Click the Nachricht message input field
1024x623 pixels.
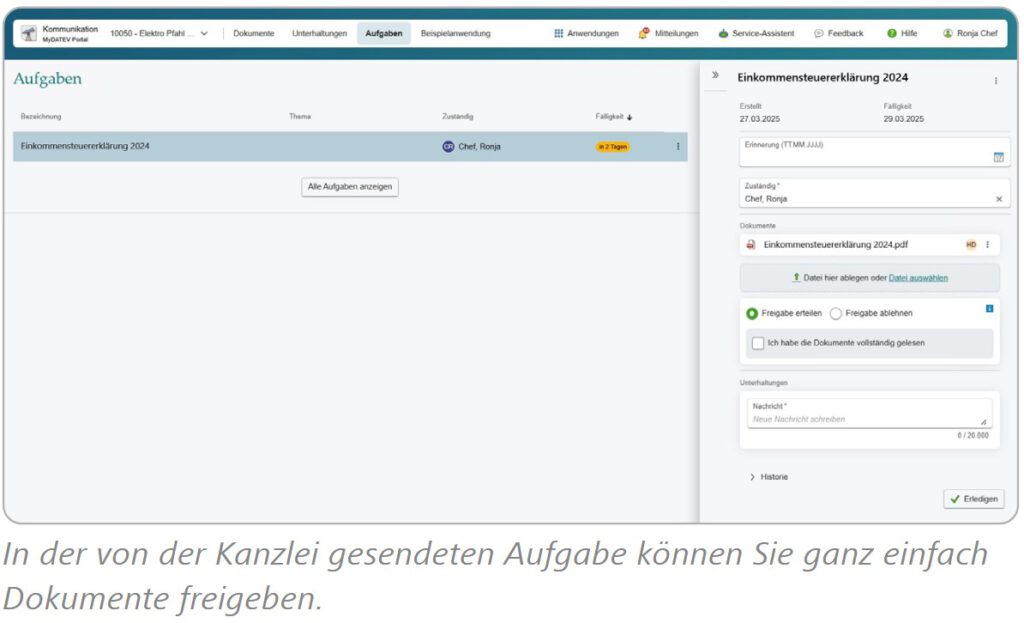[868, 420]
